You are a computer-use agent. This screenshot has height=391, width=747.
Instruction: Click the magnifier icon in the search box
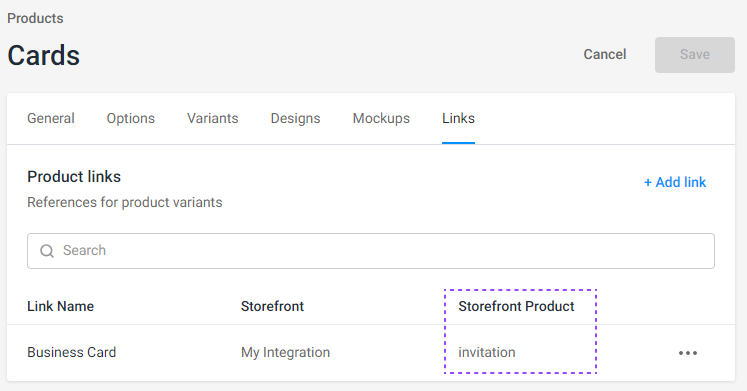coord(47,251)
